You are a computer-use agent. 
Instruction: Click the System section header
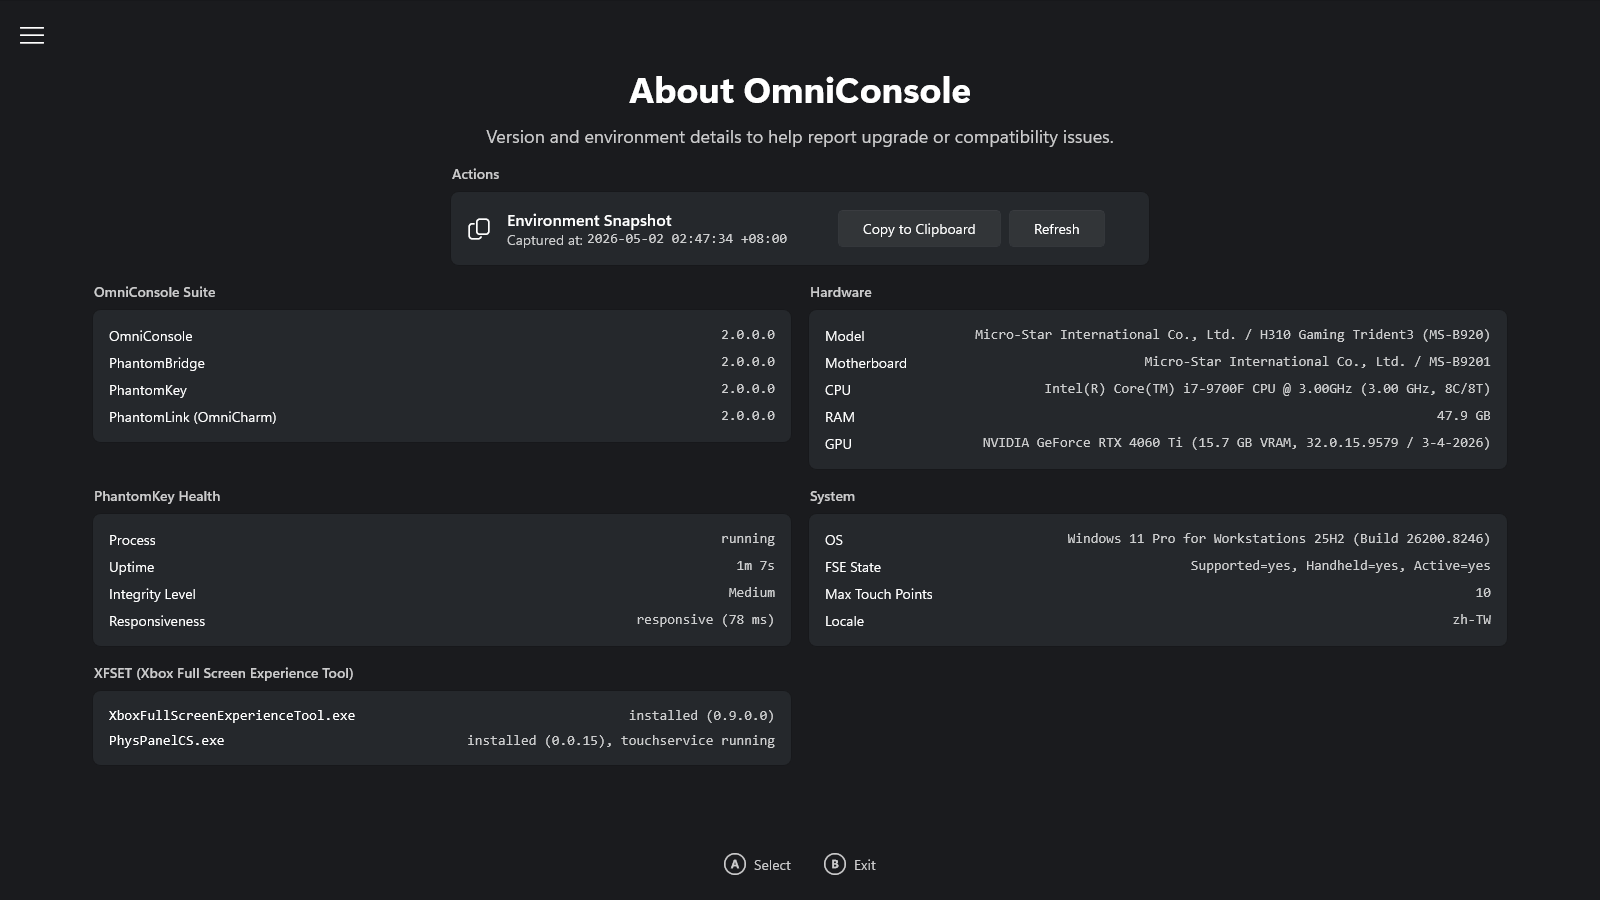pyautogui.click(x=832, y=496)
